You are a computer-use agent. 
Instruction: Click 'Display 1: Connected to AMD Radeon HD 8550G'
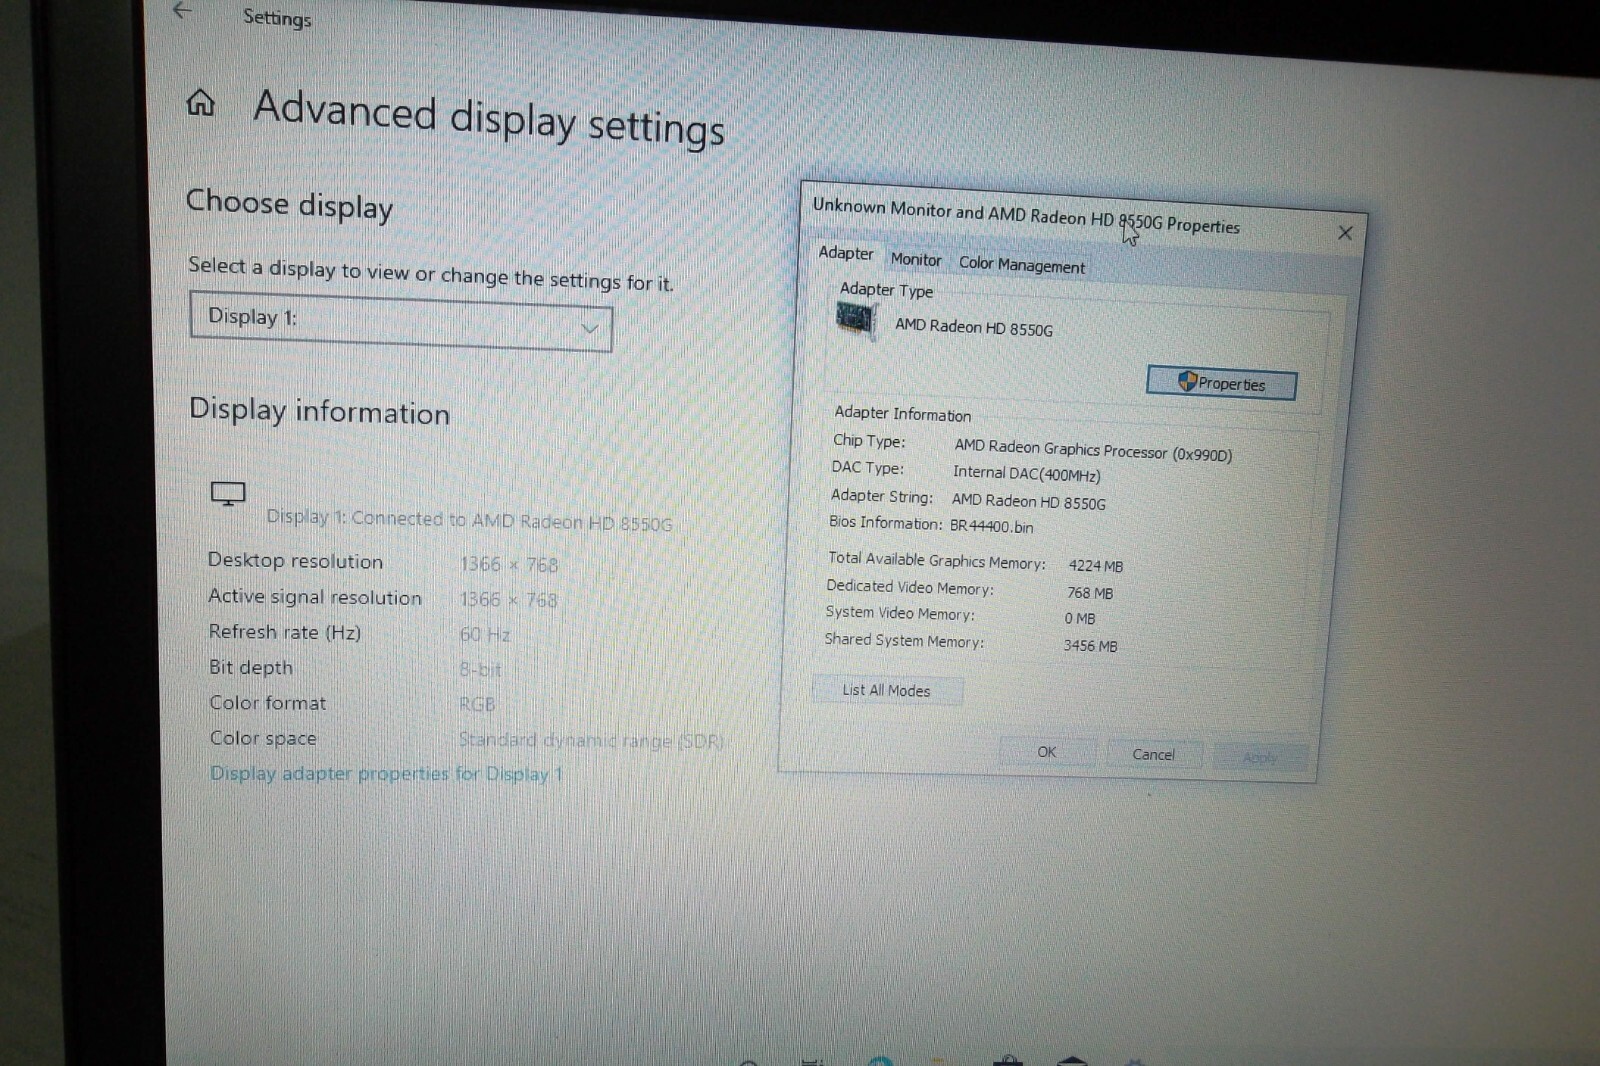coord(469,520)
